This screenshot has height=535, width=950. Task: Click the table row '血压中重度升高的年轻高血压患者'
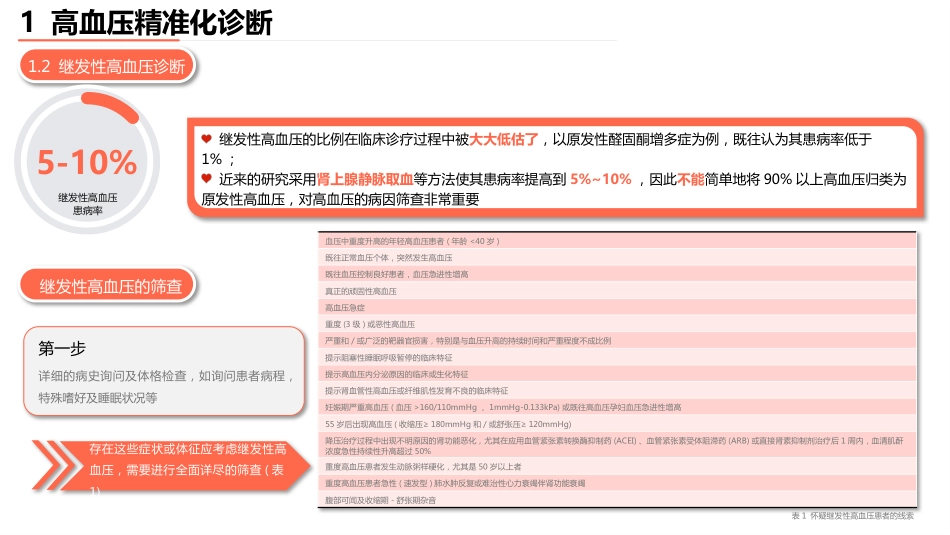coord(617,241)
